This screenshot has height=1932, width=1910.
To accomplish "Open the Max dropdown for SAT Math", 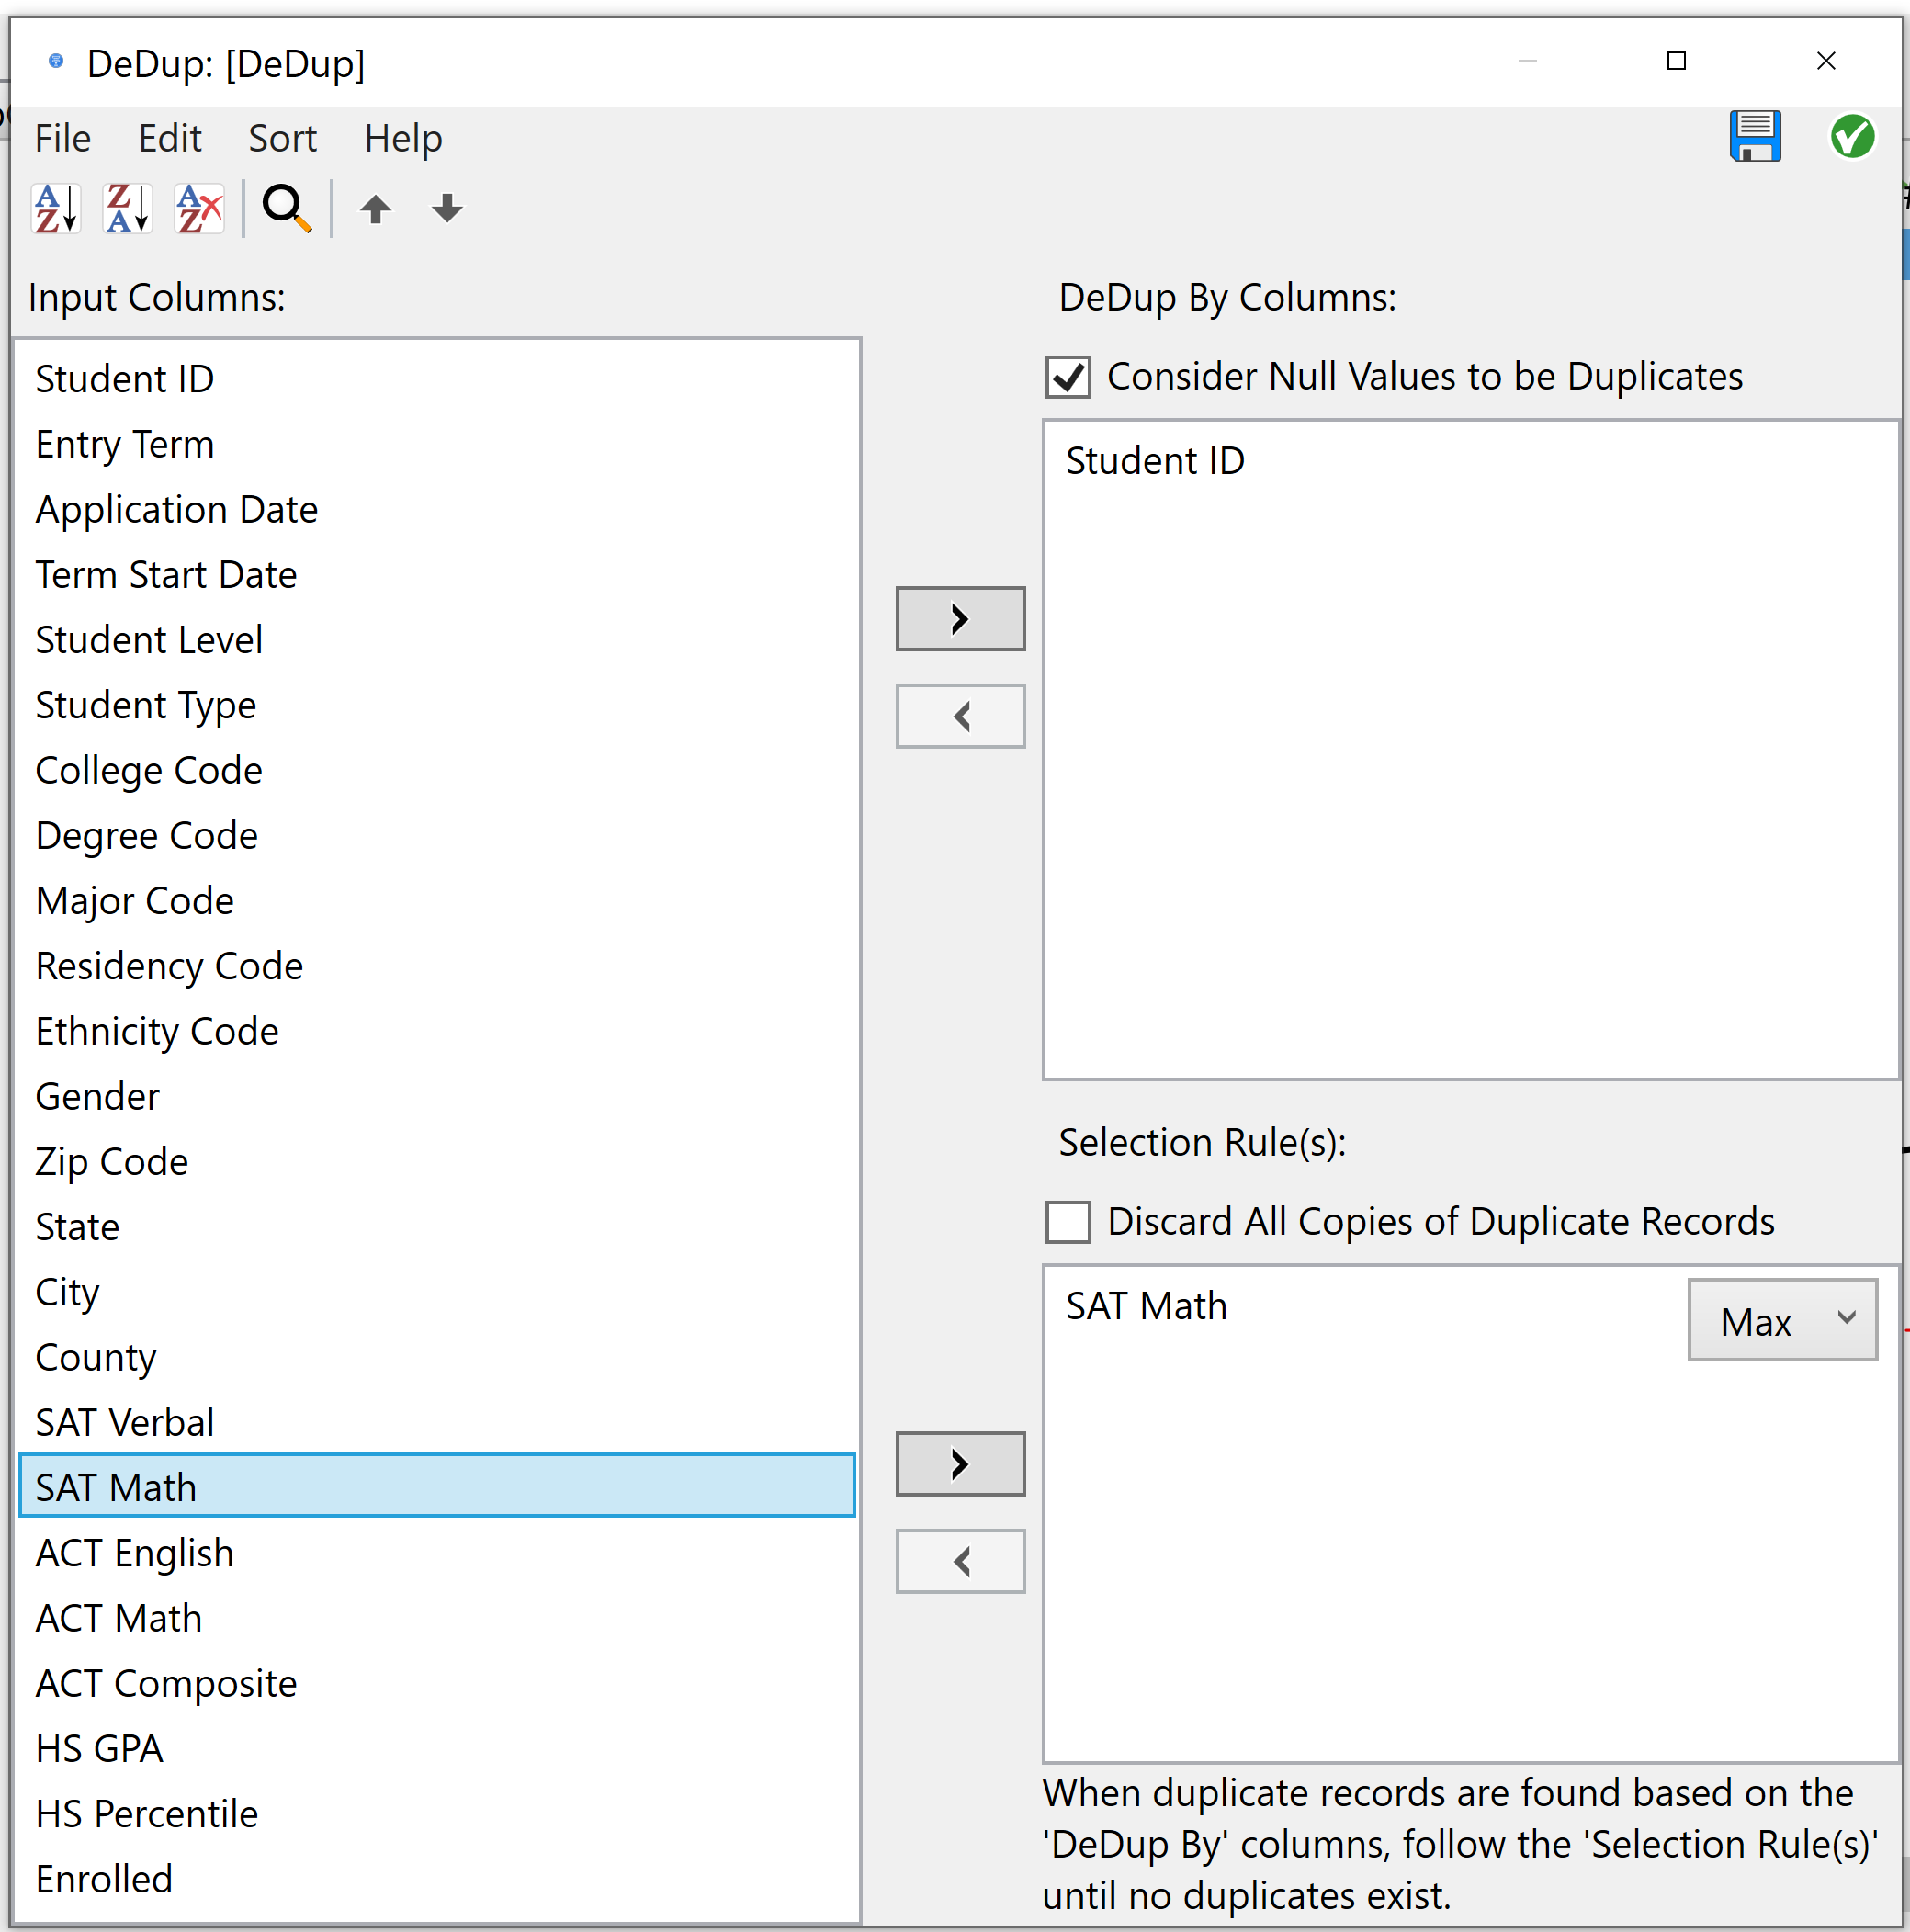I will click(x=1782, y=1320).
